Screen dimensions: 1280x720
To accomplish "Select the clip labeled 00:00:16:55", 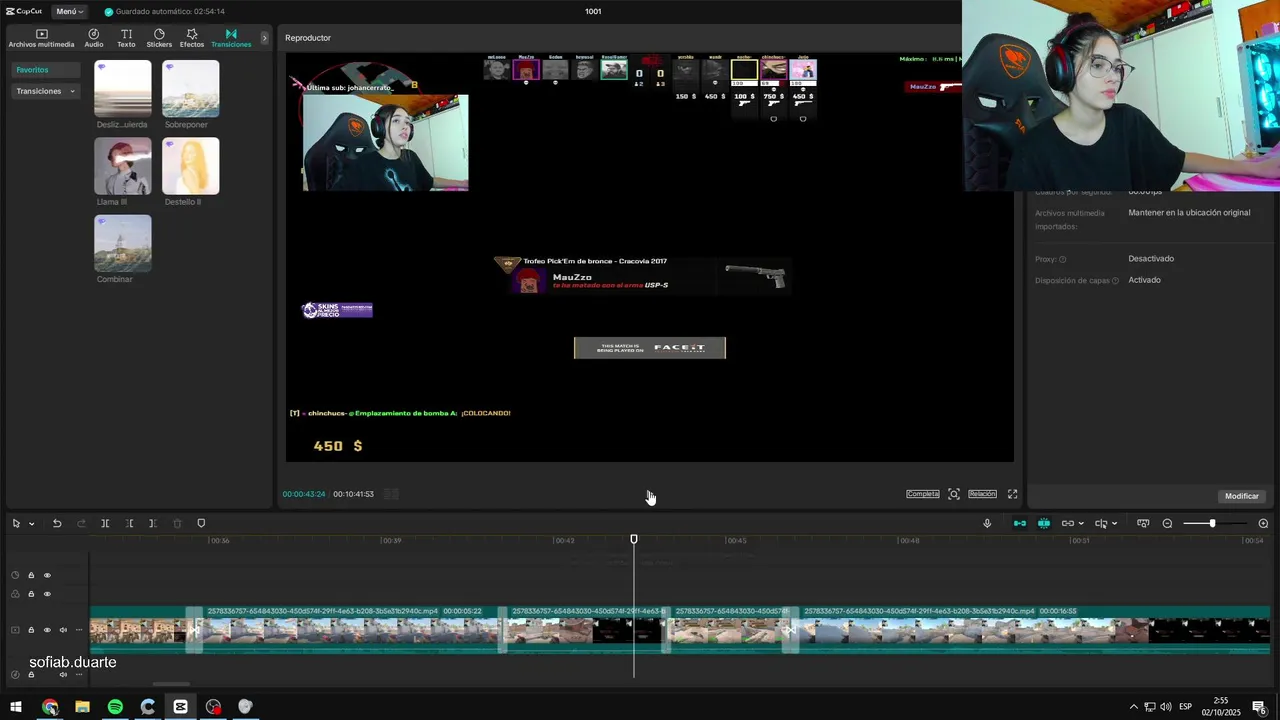I will point(1035,630).
